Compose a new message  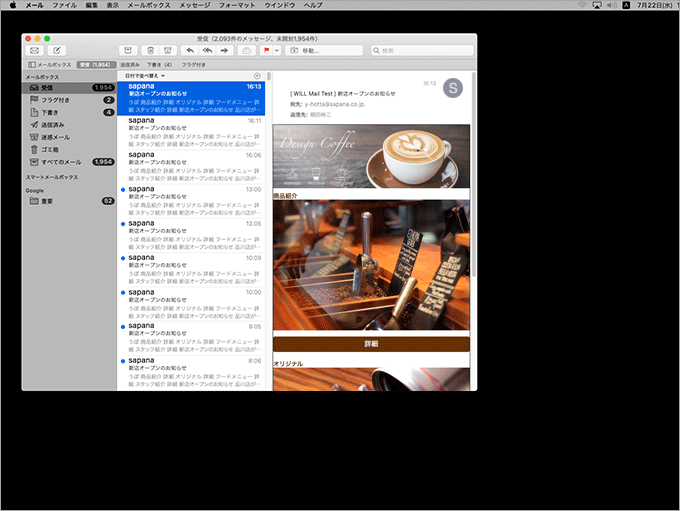point(57,50)
